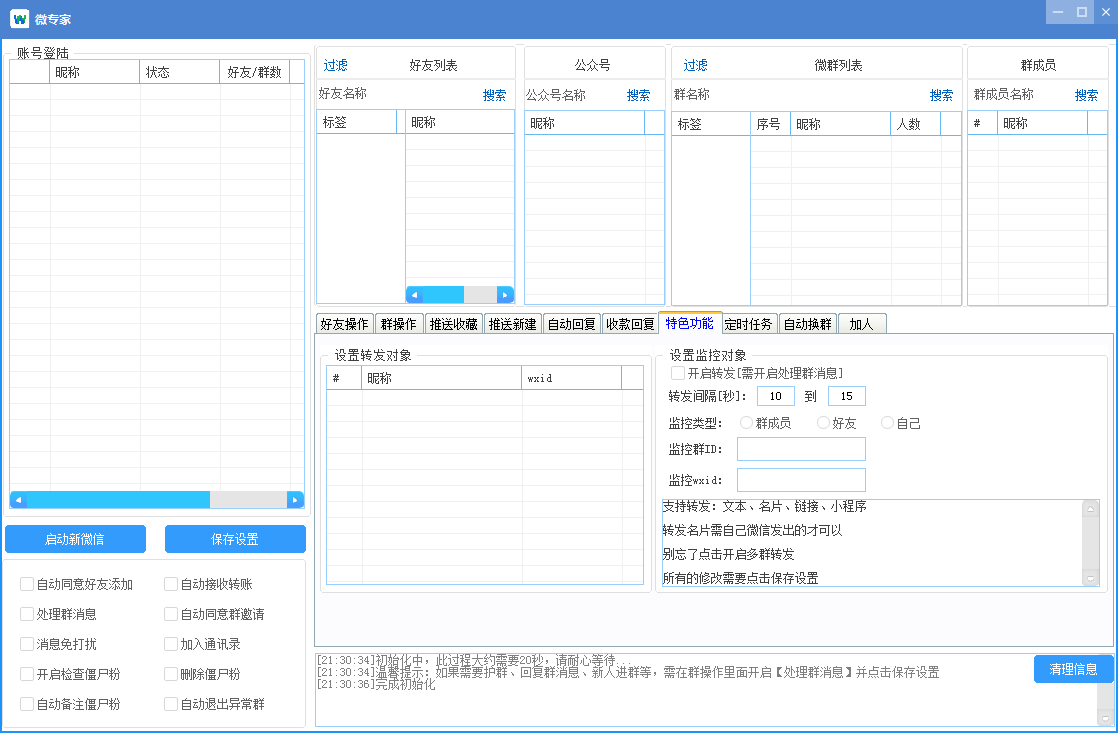Viewport: 1118px width, 733px height.
Task: Click left arrow of friend list scrollbar
Action: [414, 295]
